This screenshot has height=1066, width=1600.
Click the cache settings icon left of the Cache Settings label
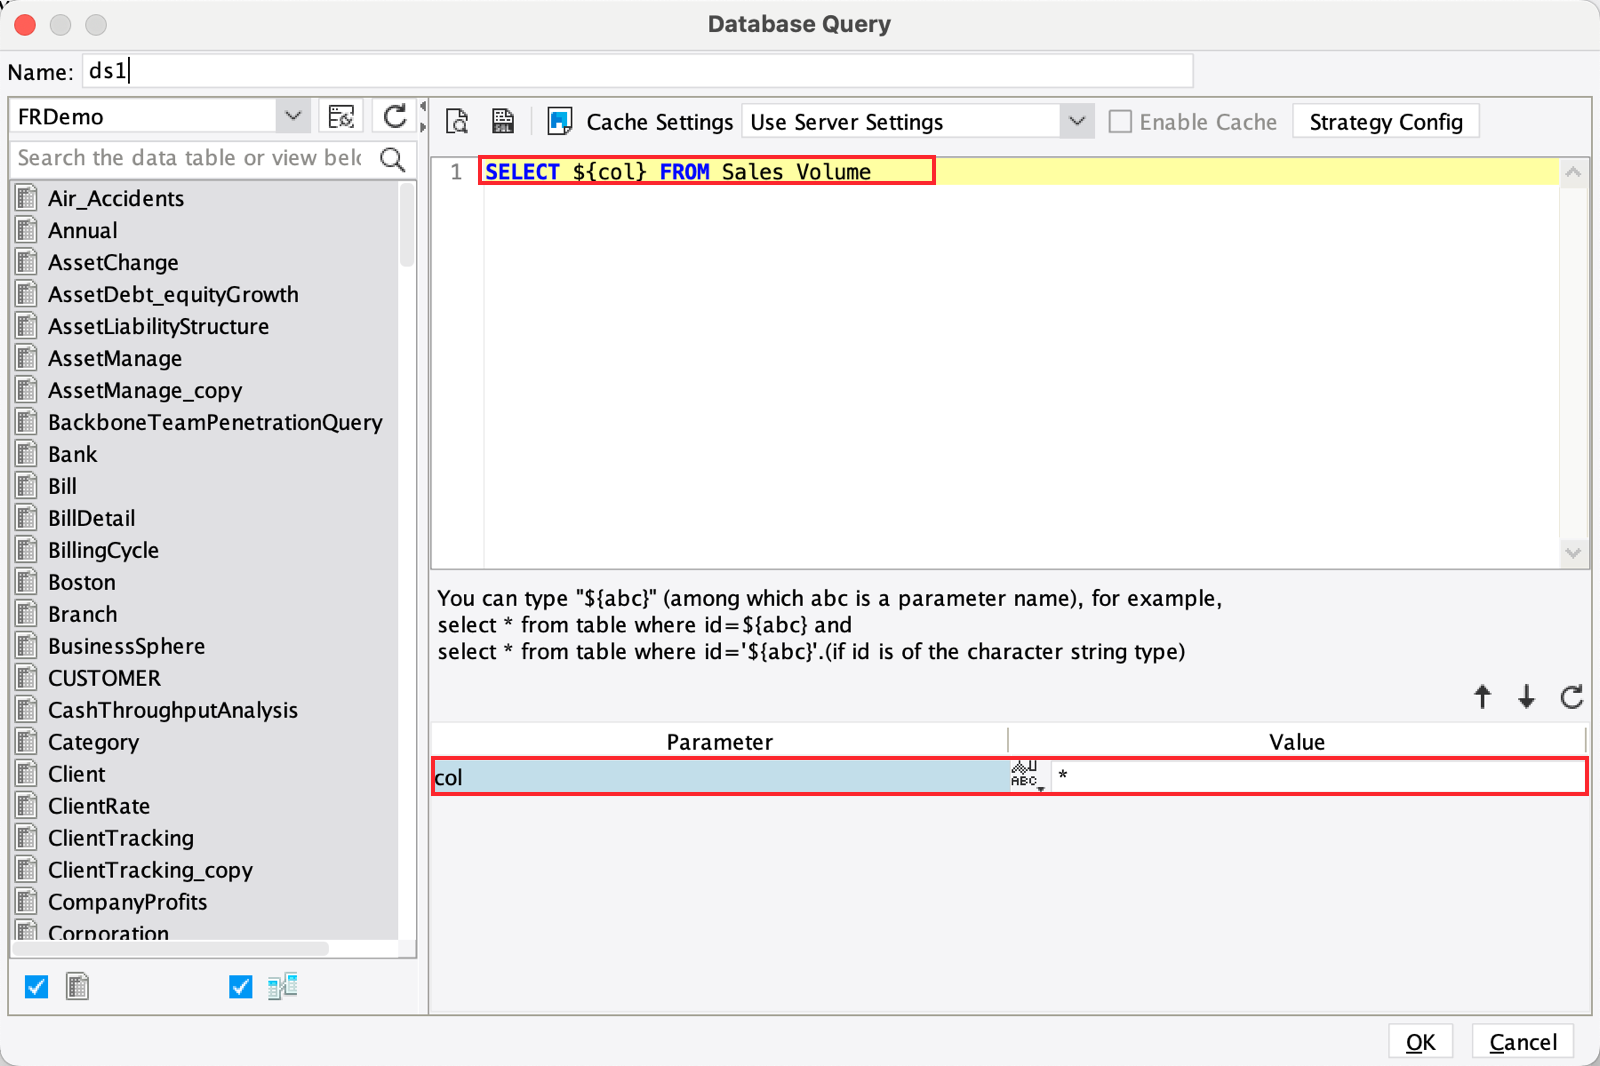[560, 121]
